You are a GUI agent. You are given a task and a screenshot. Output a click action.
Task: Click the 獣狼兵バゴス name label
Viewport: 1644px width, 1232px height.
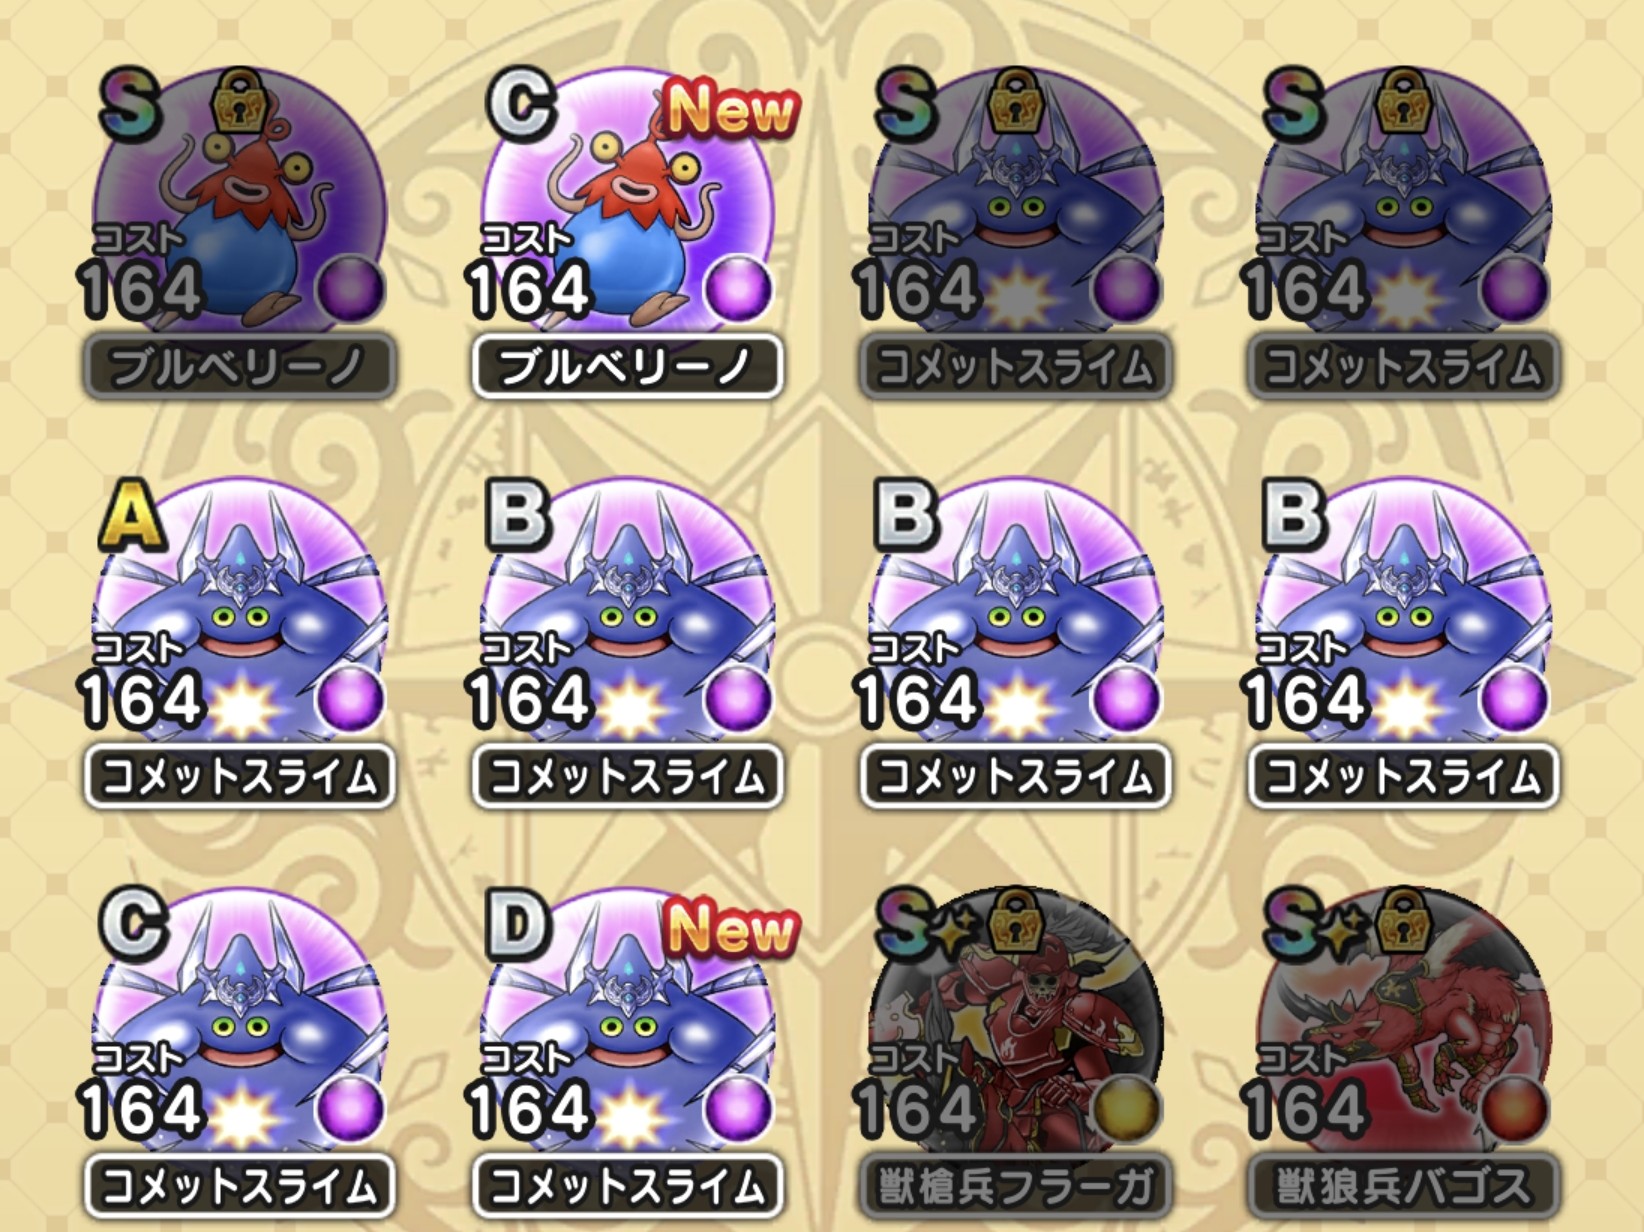tap(1403, 1186)
